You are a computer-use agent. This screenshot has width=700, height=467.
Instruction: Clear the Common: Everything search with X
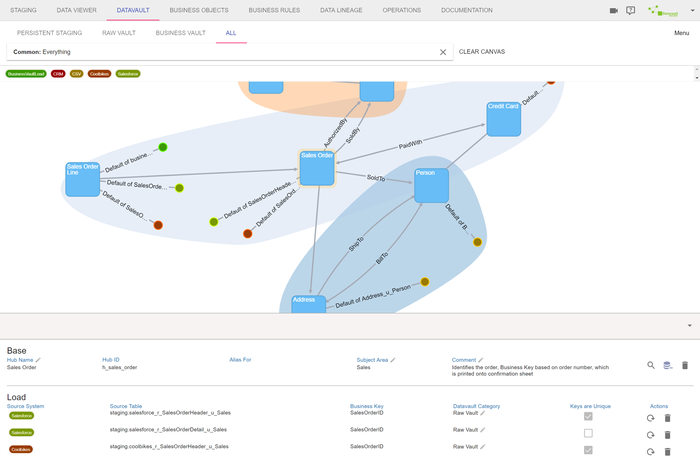[443, 52]
